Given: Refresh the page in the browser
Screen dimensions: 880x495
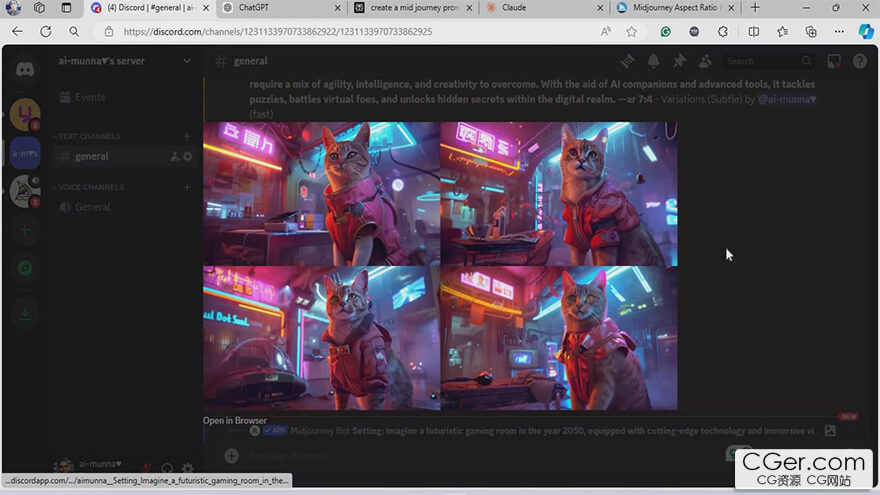Looking at the screenshot, I should click(x=46, y=31).
